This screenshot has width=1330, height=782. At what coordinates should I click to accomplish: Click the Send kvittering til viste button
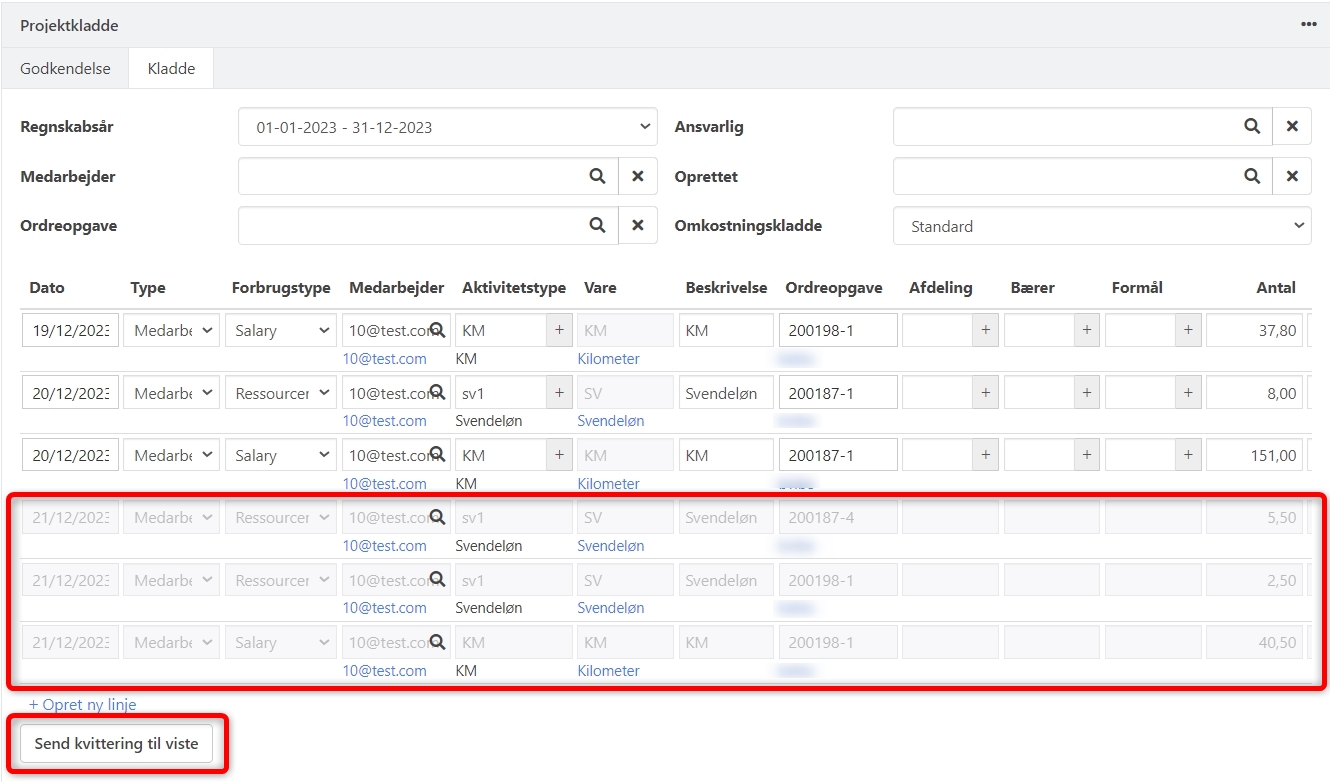pyautogui.click(x=116, y=743)
